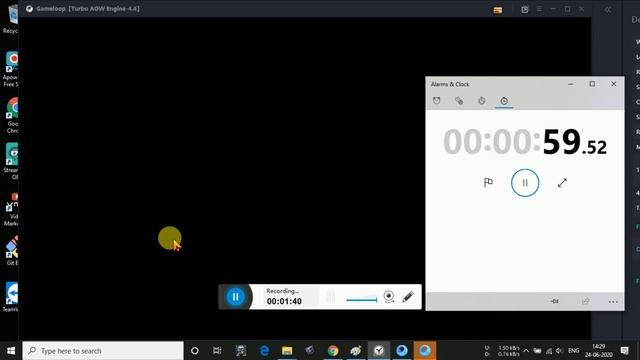Viewport: 640px width, 360px height.
Task: Click the stopwatch time 00:00:59.52
Action: tap(525, 142)
